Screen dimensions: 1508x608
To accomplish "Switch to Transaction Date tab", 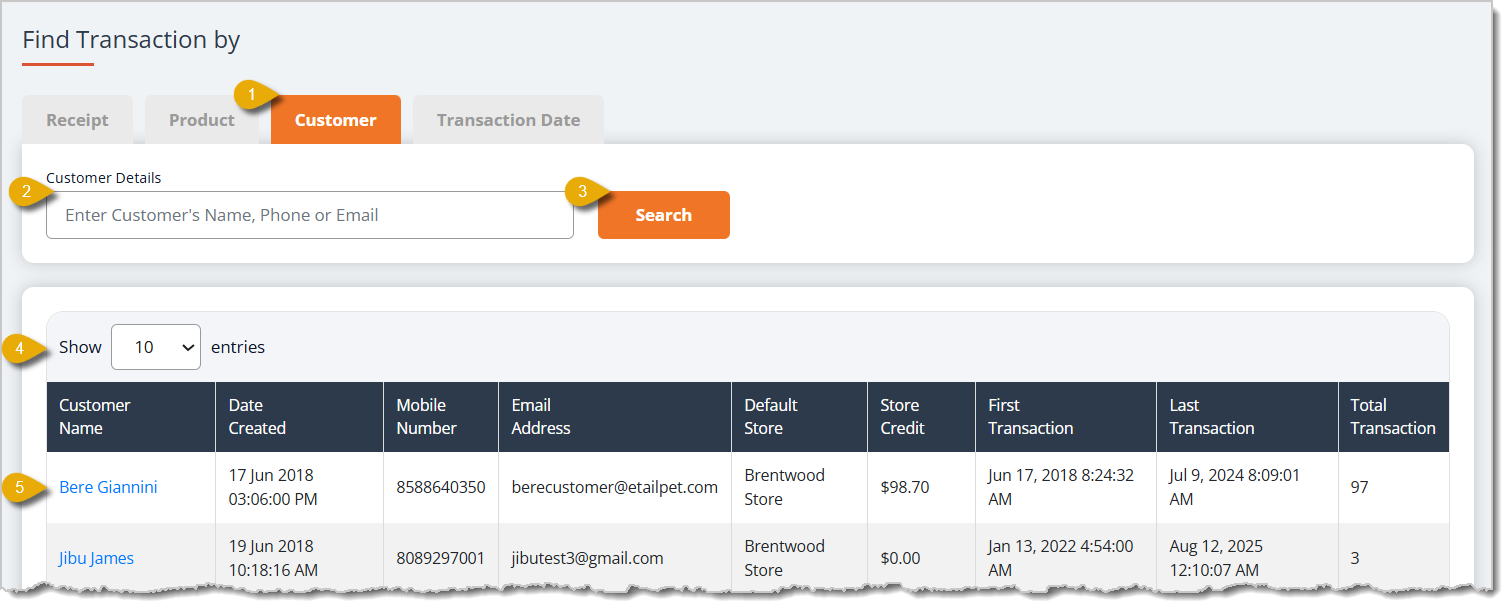I will coord(508,120).
